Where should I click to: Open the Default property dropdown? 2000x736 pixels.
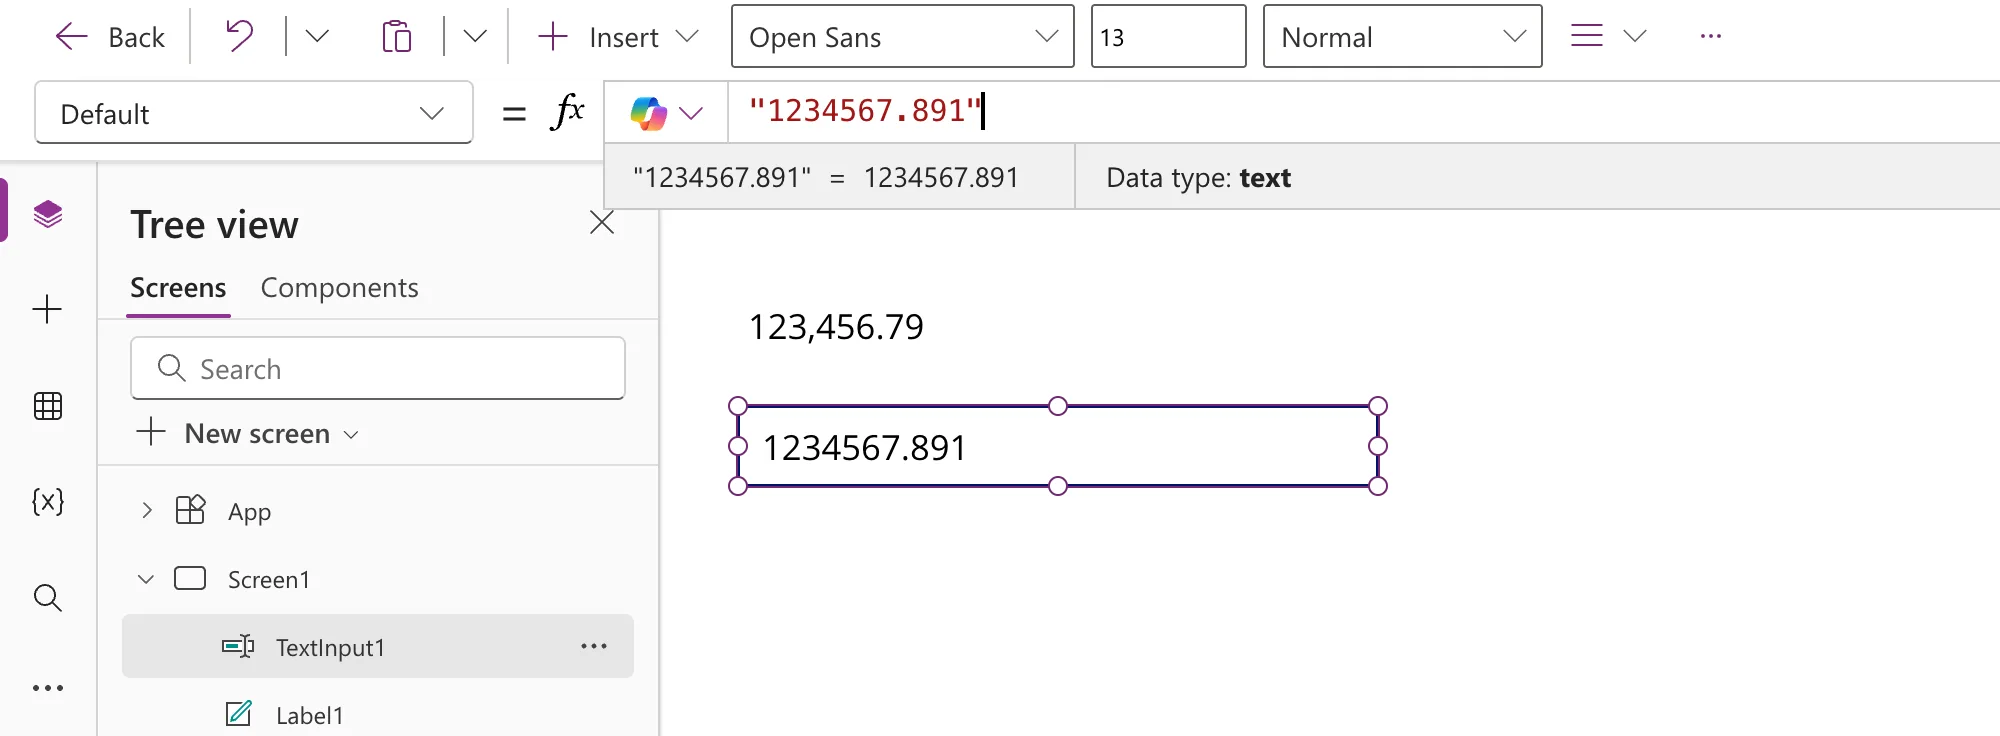pyautogui.click(x=254, y=113)
